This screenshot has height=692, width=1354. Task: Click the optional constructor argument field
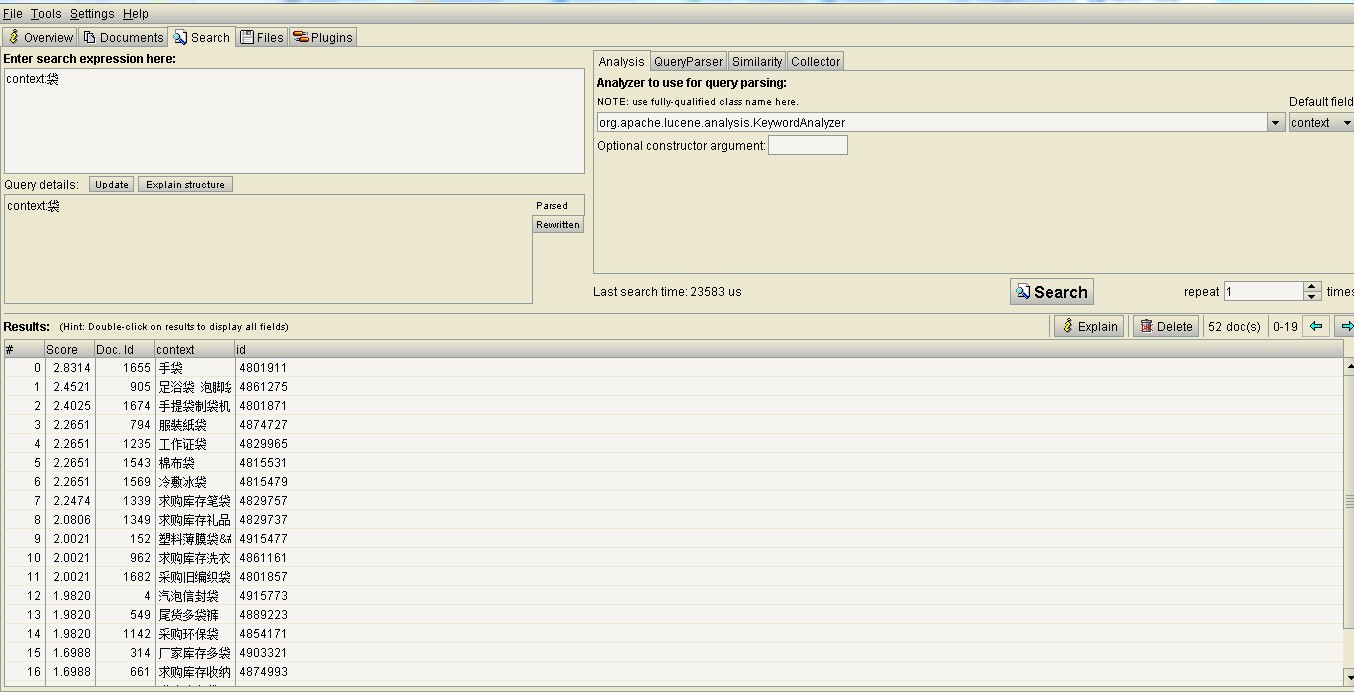pyautogui.click(x=808, y=145)
